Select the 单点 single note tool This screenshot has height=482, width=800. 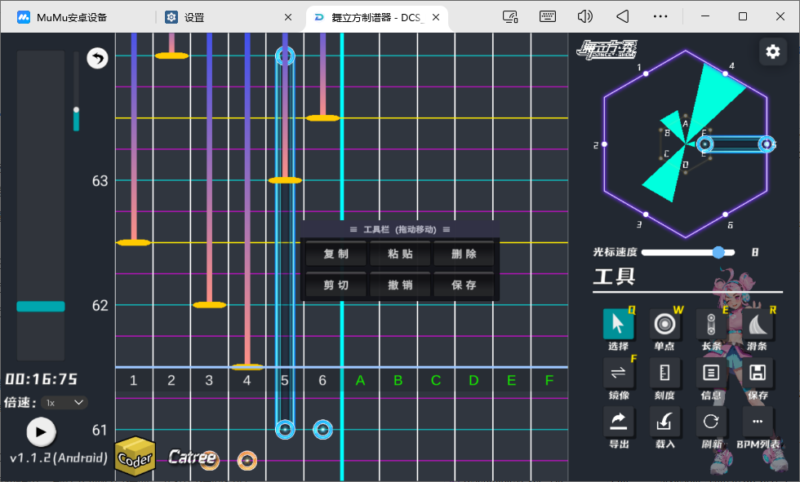(664, 324)
